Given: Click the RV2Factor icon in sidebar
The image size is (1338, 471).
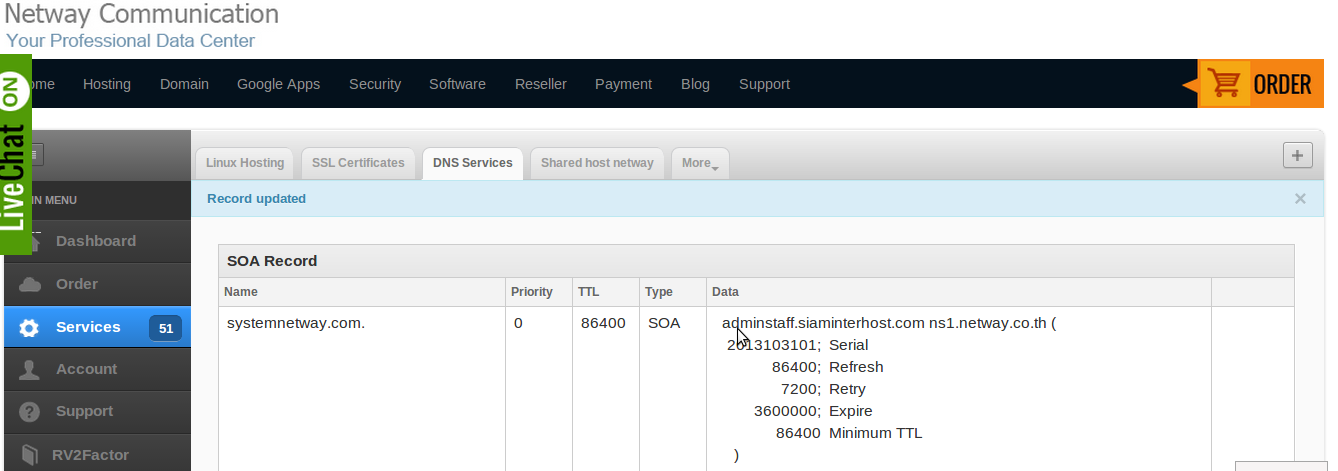Looking at the screenshot, I should (x=30, y=455).
